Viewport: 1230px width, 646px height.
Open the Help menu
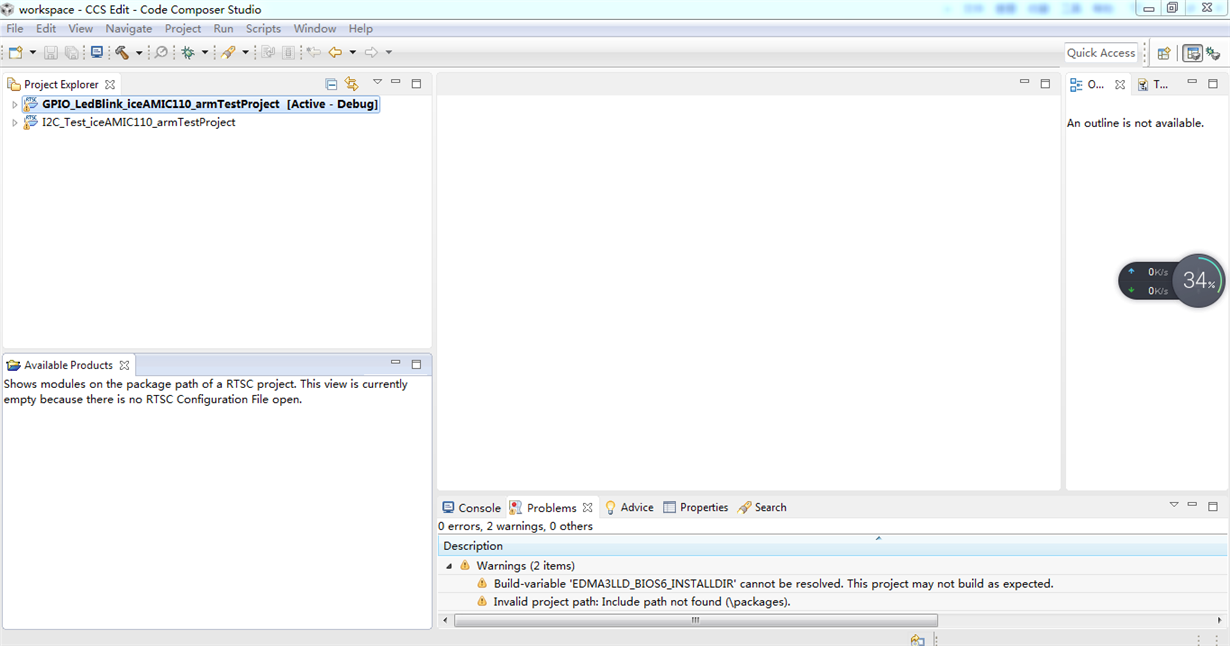(361, 29)
